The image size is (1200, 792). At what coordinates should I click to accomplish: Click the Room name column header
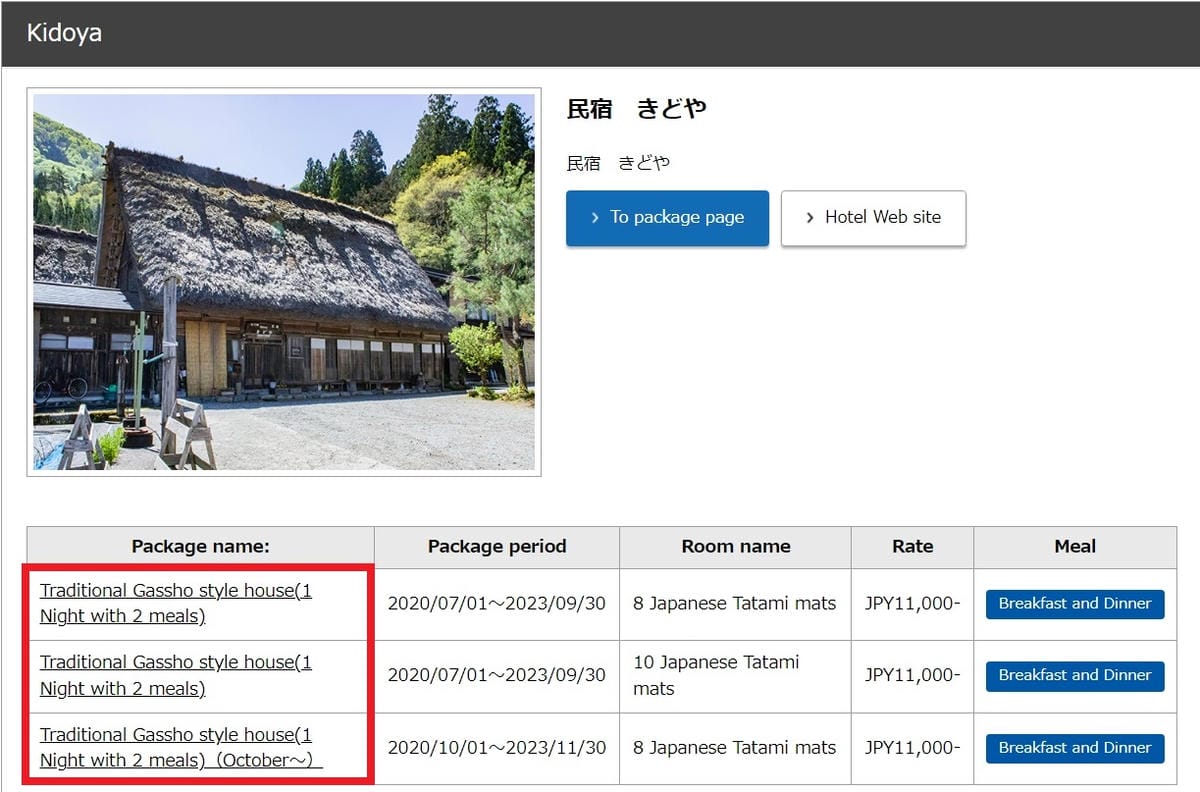click(735, 546)
